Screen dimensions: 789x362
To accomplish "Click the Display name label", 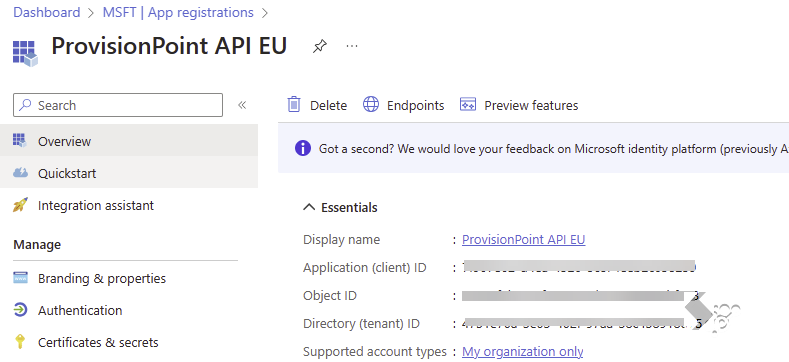I will [342, 240].
